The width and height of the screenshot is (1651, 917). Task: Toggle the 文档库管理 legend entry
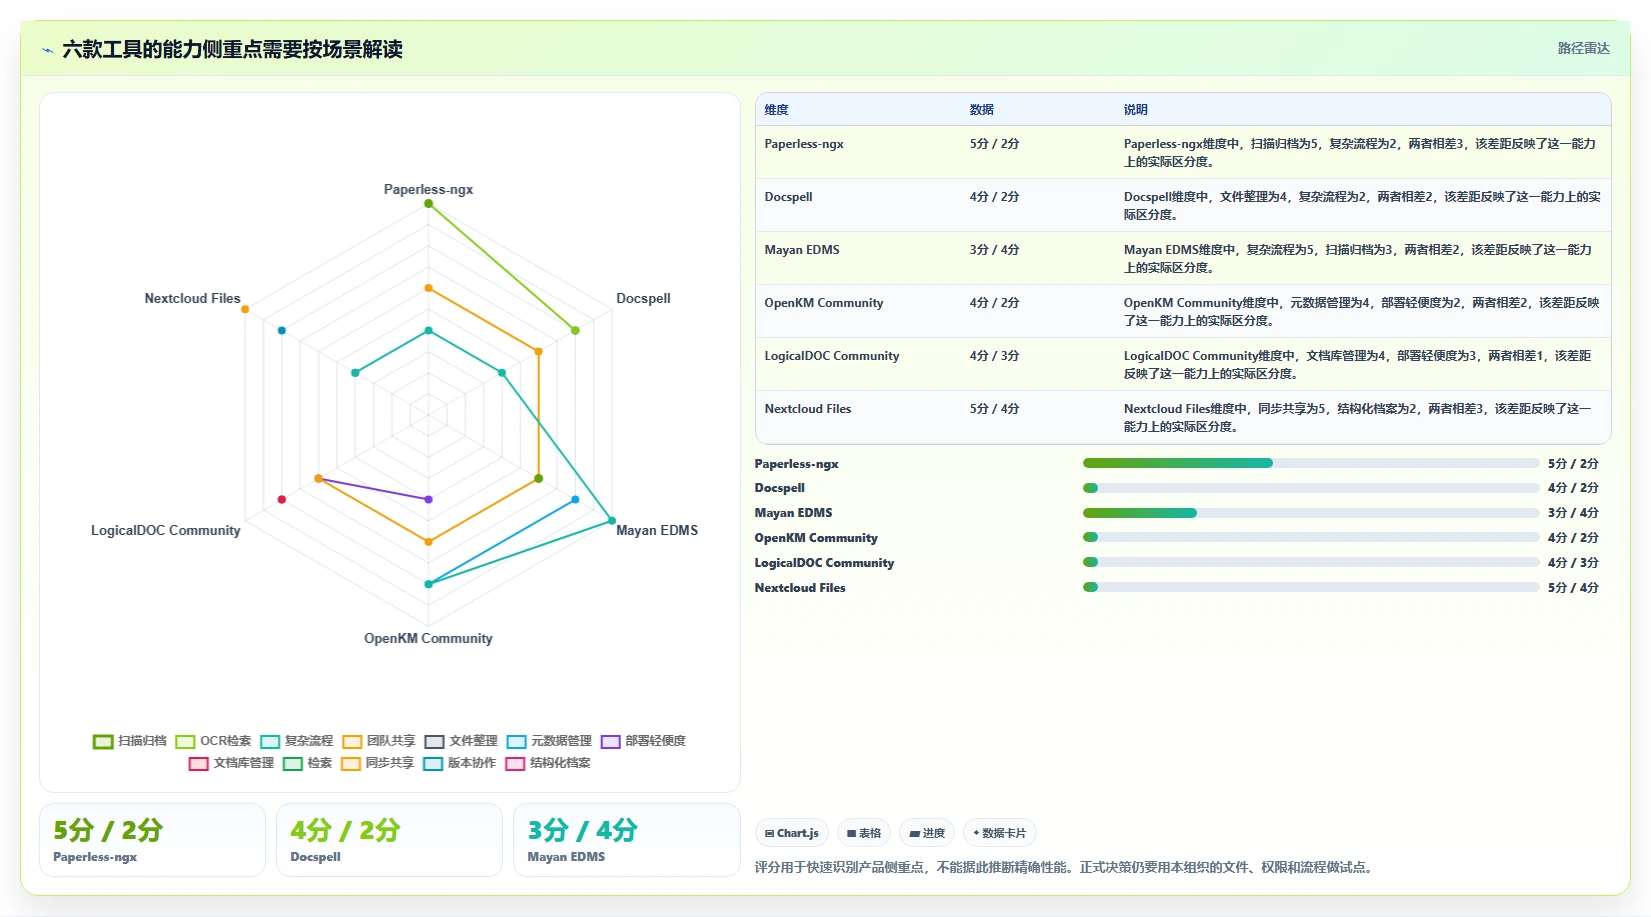click(231, 763)
